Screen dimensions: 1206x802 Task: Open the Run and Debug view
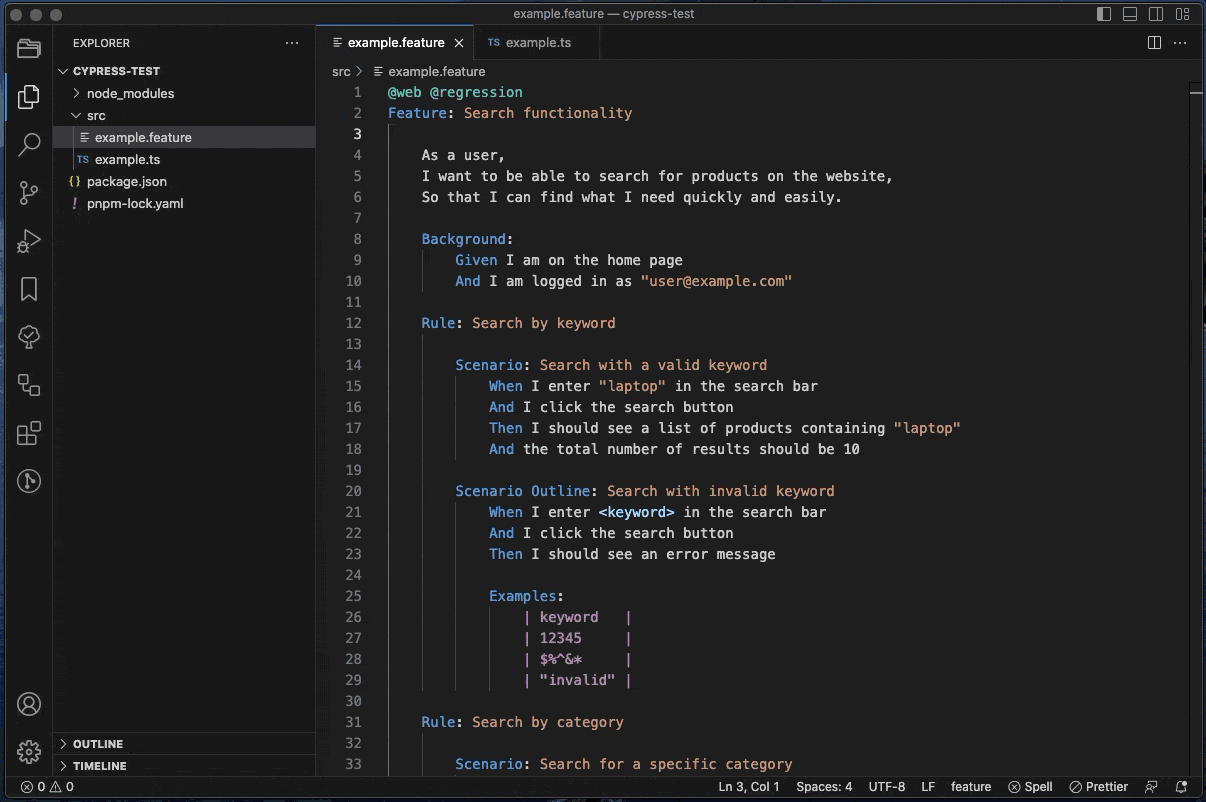[x=29, y=240]
